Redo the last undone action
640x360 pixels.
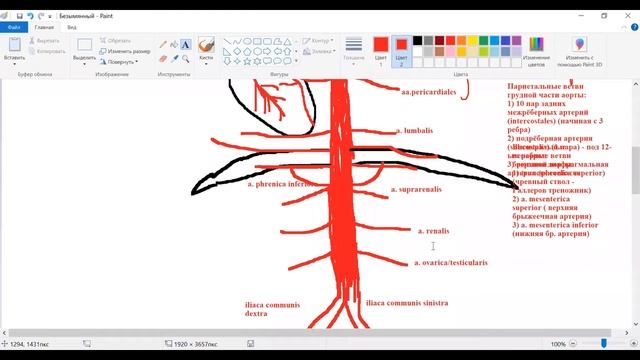point(41,16)
